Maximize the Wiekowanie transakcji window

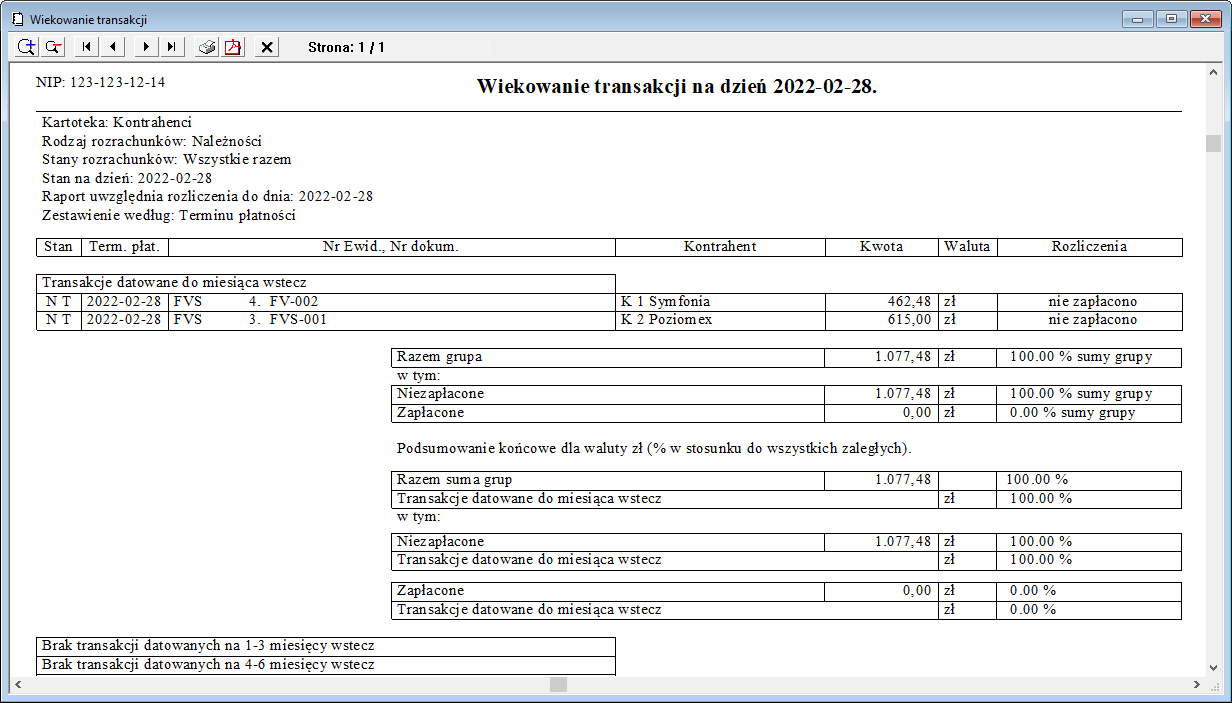[x=1171, y=18]
